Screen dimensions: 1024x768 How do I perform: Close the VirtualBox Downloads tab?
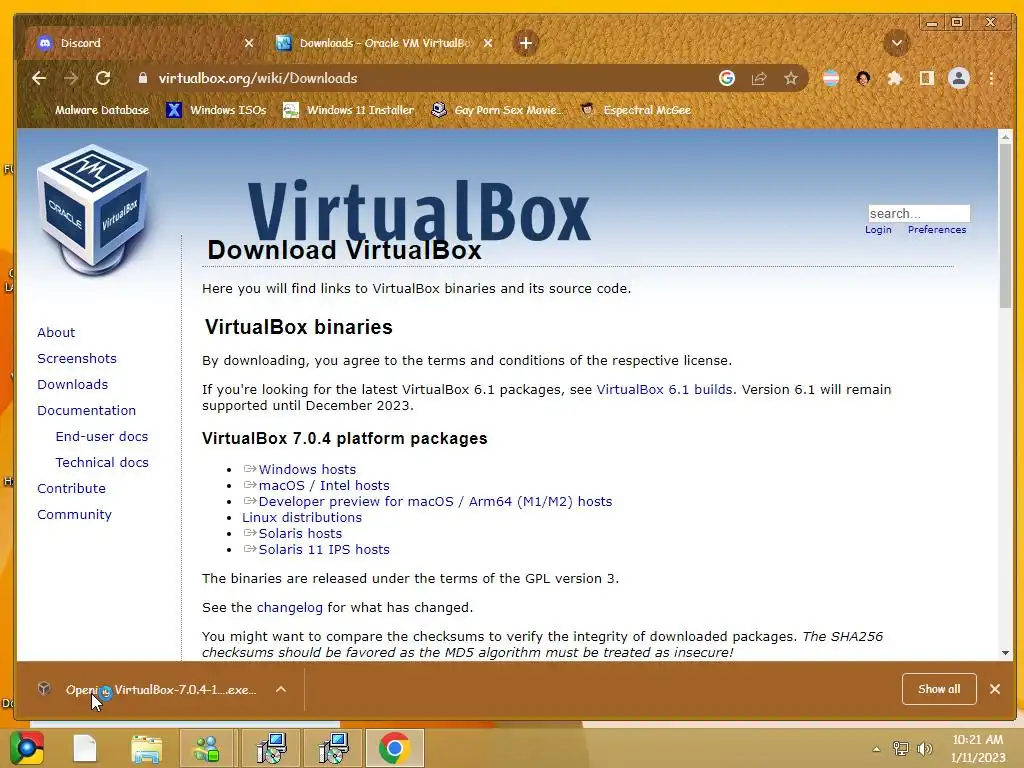[488, 43]
